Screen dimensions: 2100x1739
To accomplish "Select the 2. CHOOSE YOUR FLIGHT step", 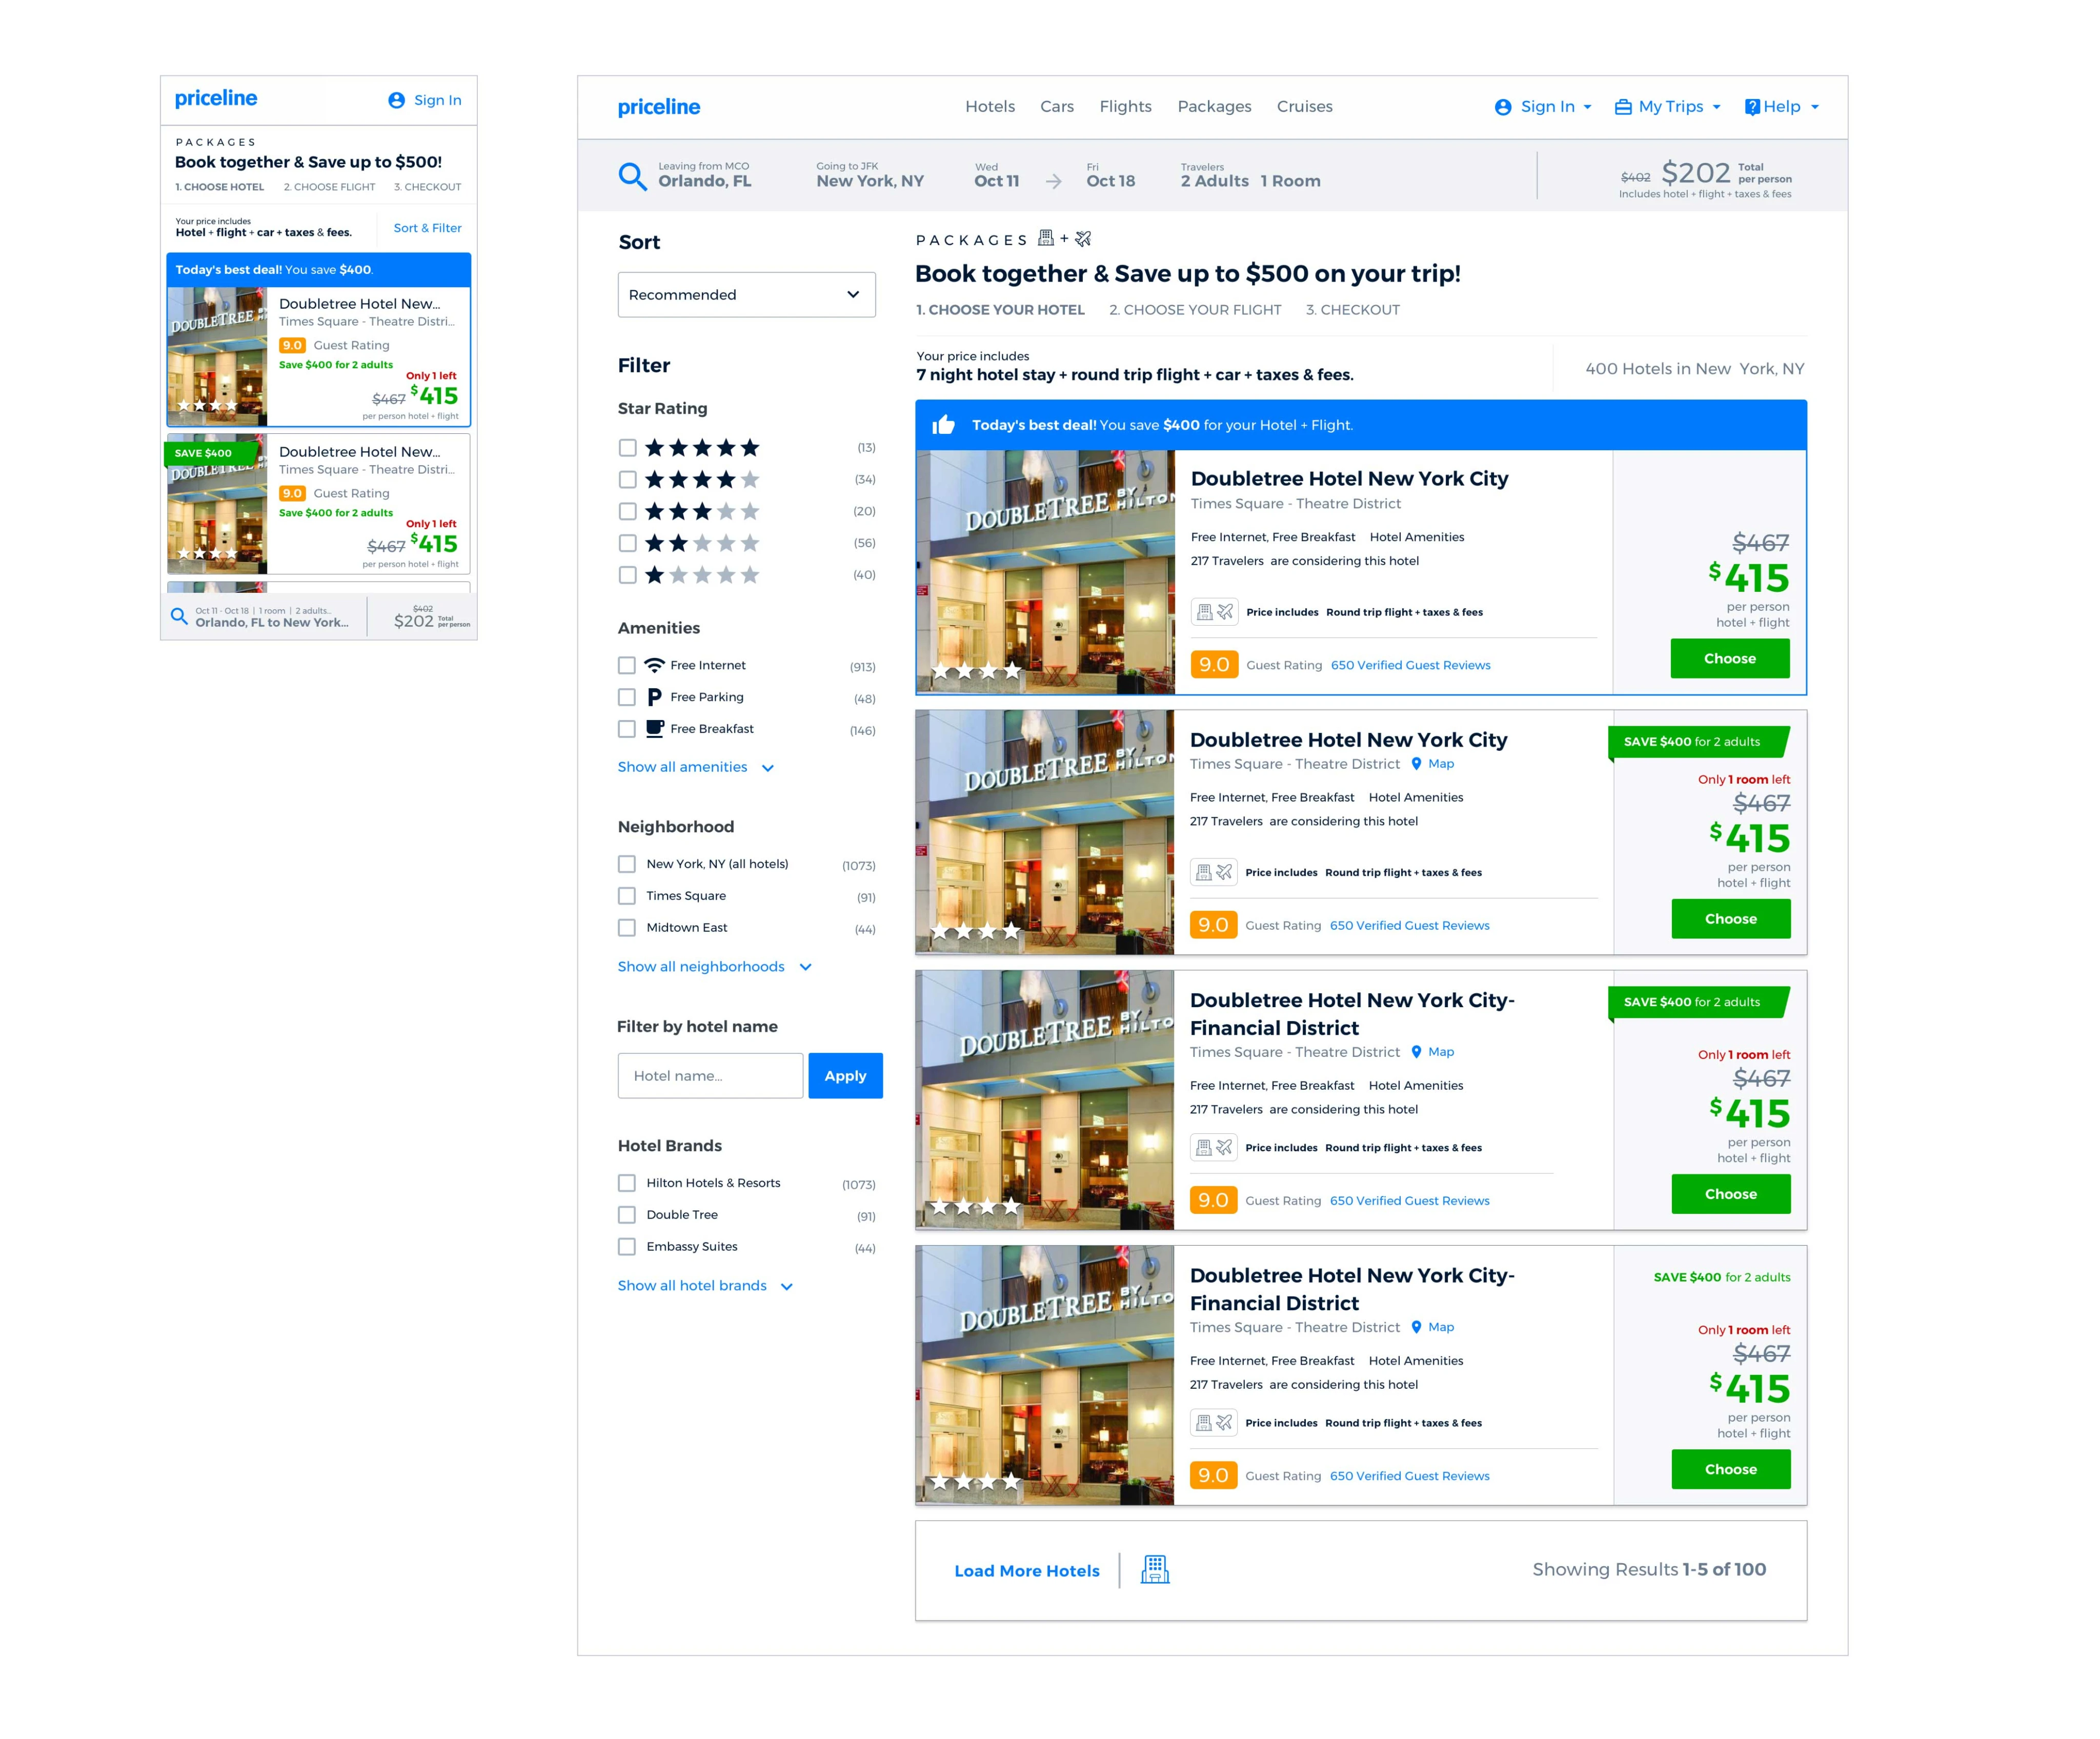I will [1195, 310].
